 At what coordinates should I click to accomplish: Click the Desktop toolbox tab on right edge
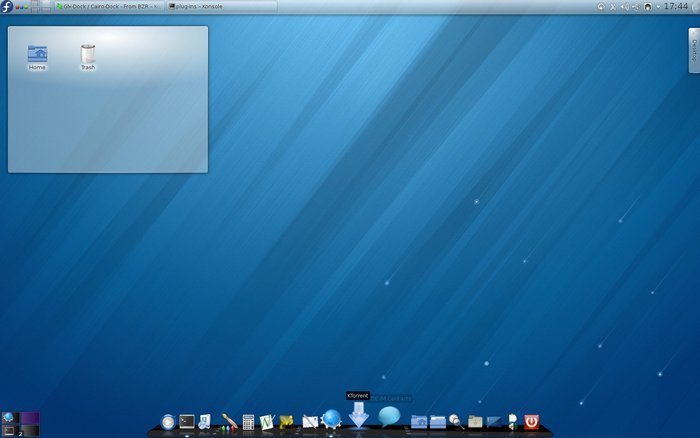[x=693, y=49]
